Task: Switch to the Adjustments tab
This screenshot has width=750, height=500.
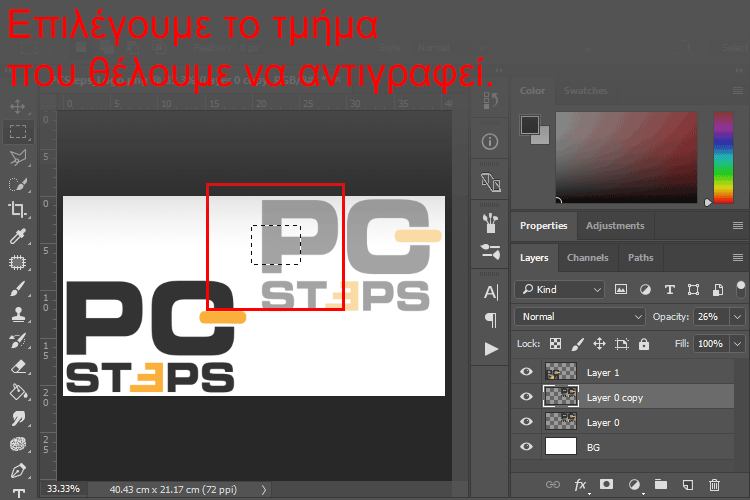Action: pyautogui.click(x=615, y=226)
